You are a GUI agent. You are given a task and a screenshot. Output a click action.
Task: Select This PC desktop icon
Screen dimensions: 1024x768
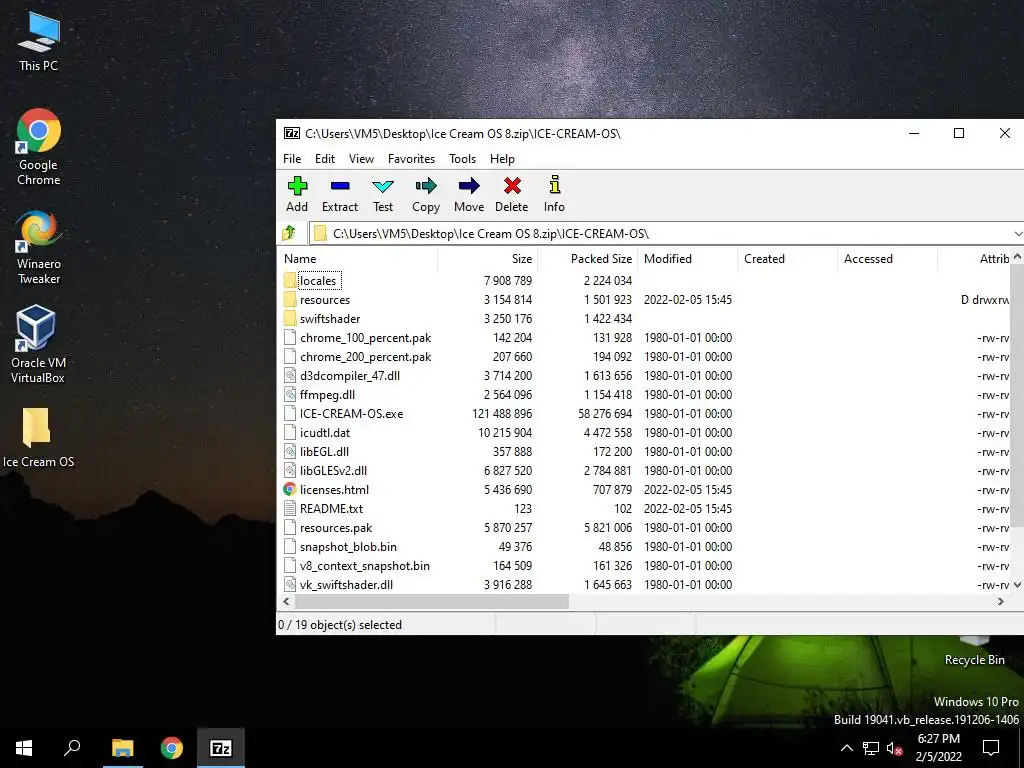click(39, 41)
